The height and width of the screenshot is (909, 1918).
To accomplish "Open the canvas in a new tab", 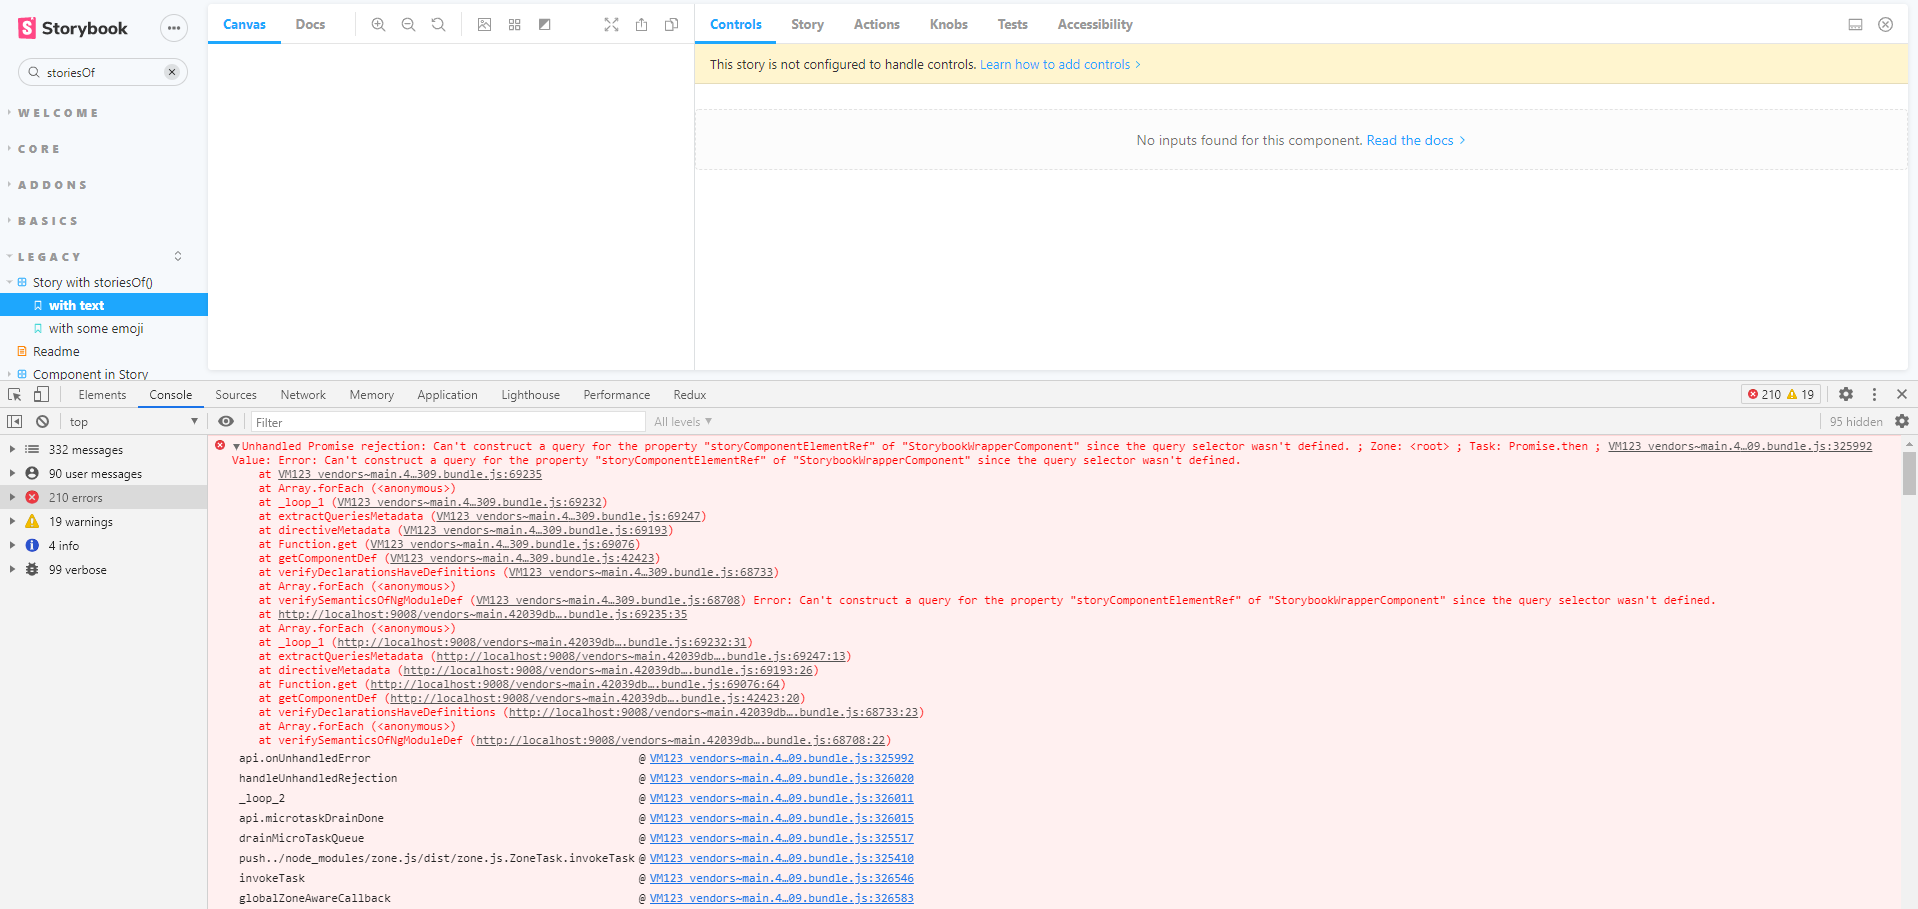I will pos(641,24).
